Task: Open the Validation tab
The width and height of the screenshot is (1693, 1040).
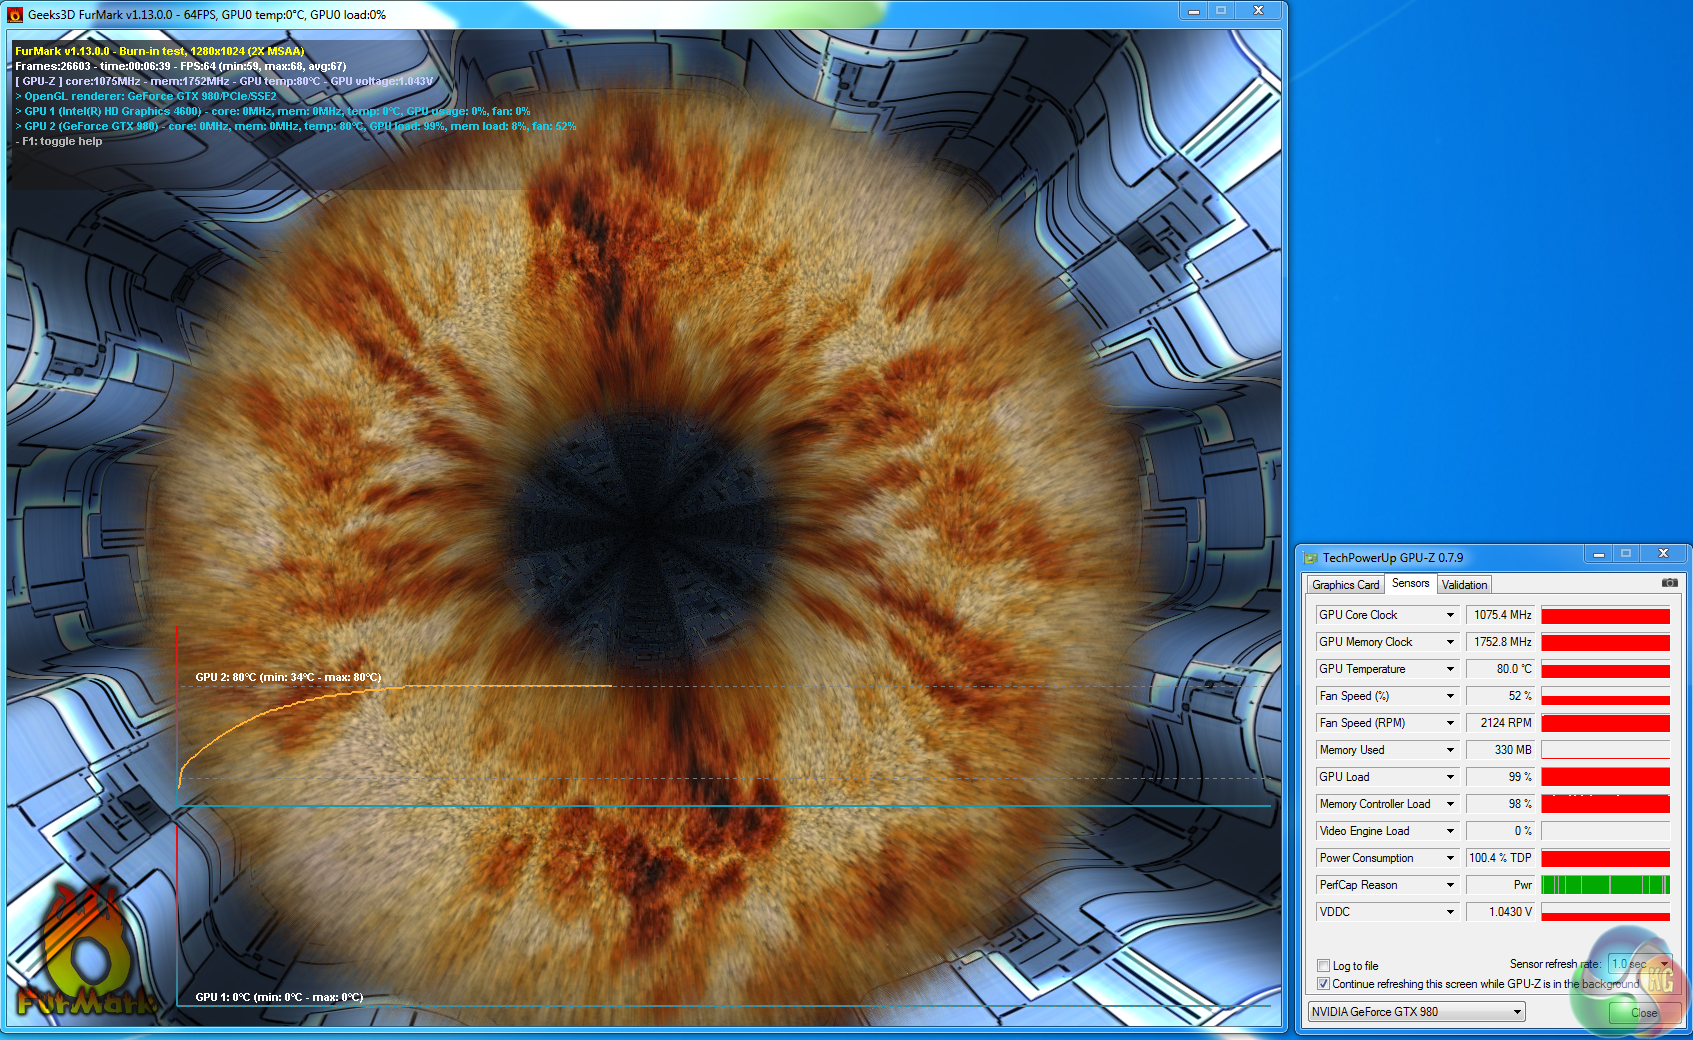Action: point(1465,585)
